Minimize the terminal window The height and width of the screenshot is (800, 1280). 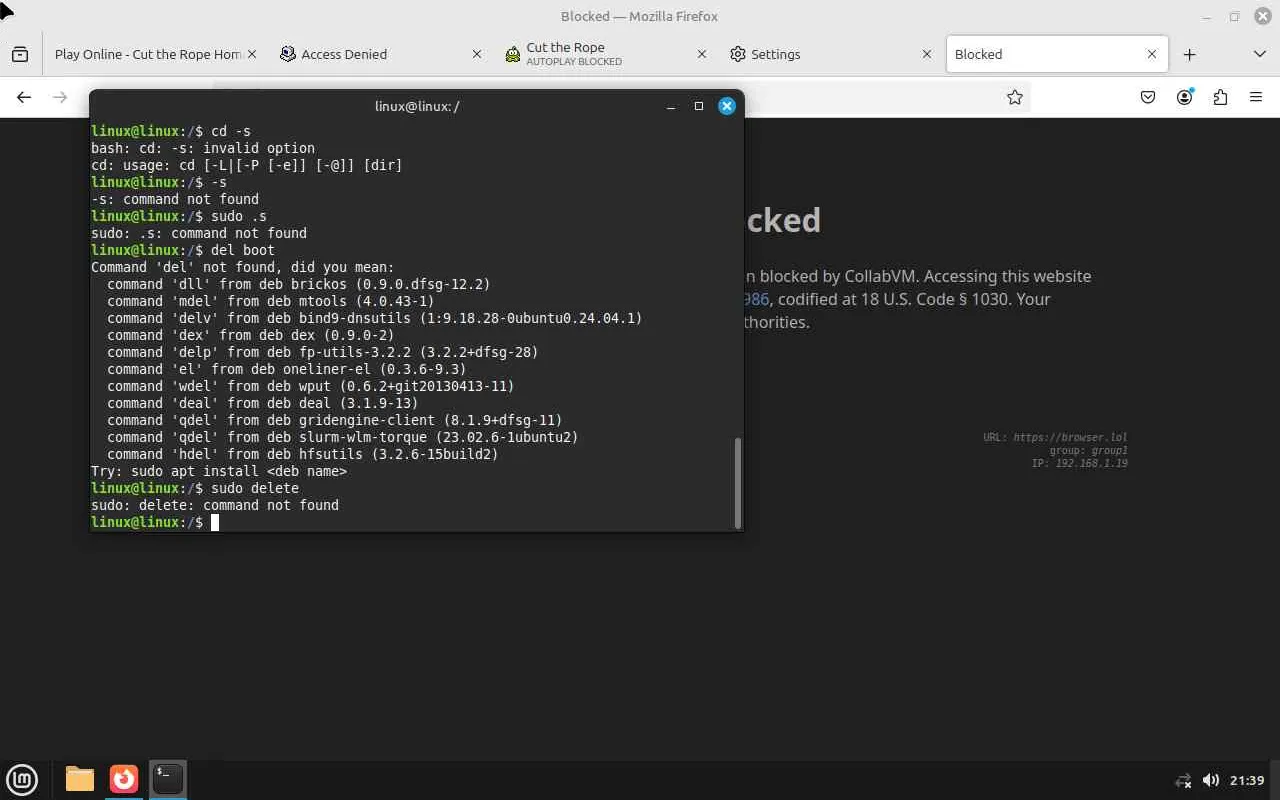pyautogui.click(x=671, y=106)
